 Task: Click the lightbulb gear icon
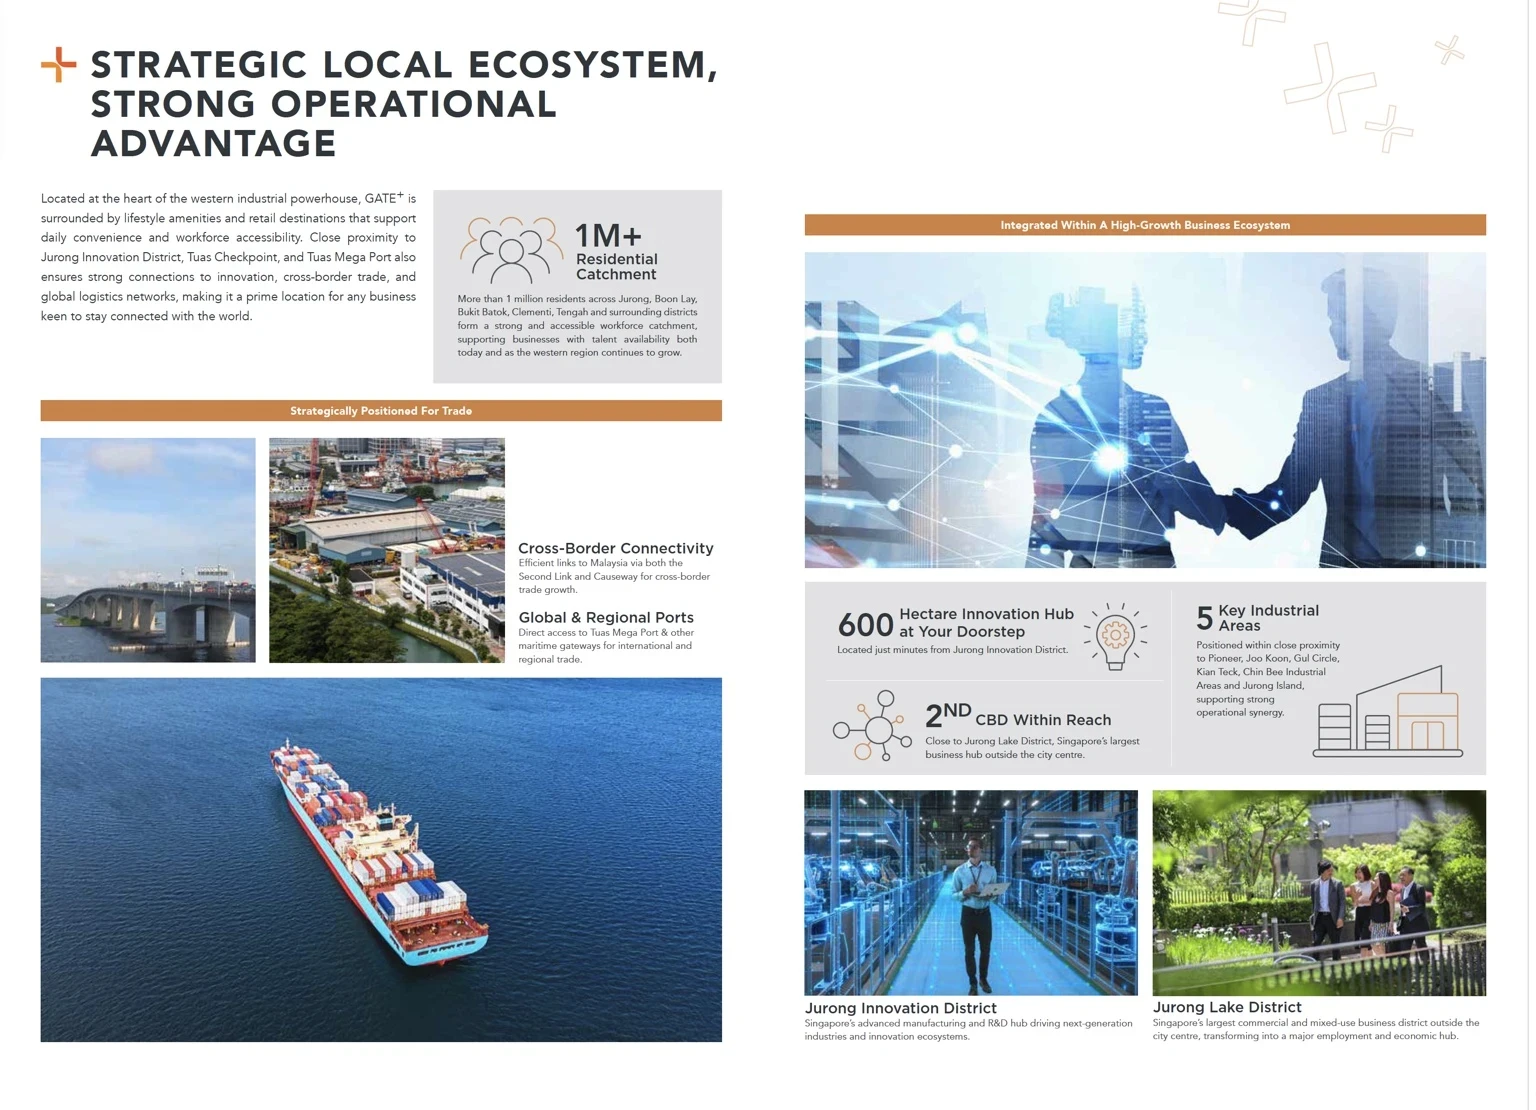coord(1115,636)
